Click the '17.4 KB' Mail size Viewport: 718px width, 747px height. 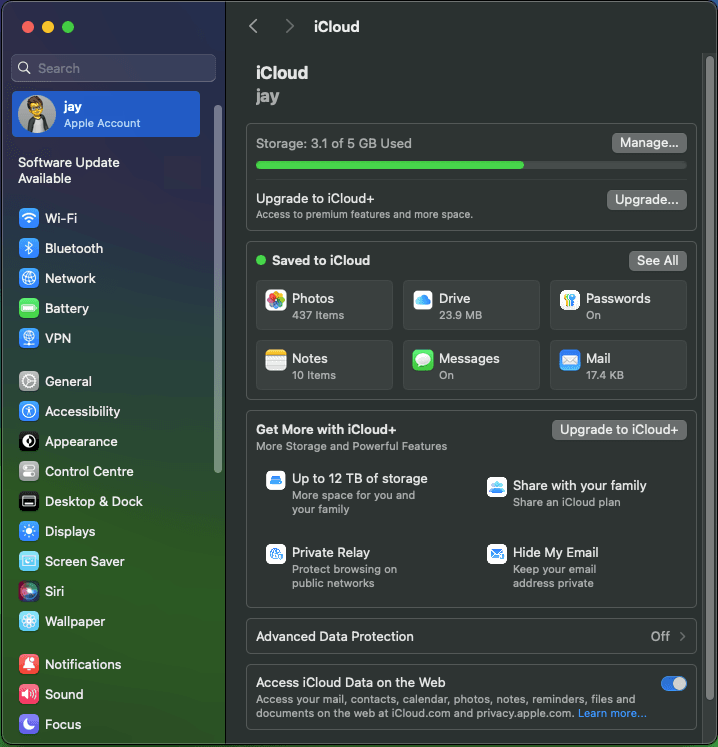coord(605,375)
